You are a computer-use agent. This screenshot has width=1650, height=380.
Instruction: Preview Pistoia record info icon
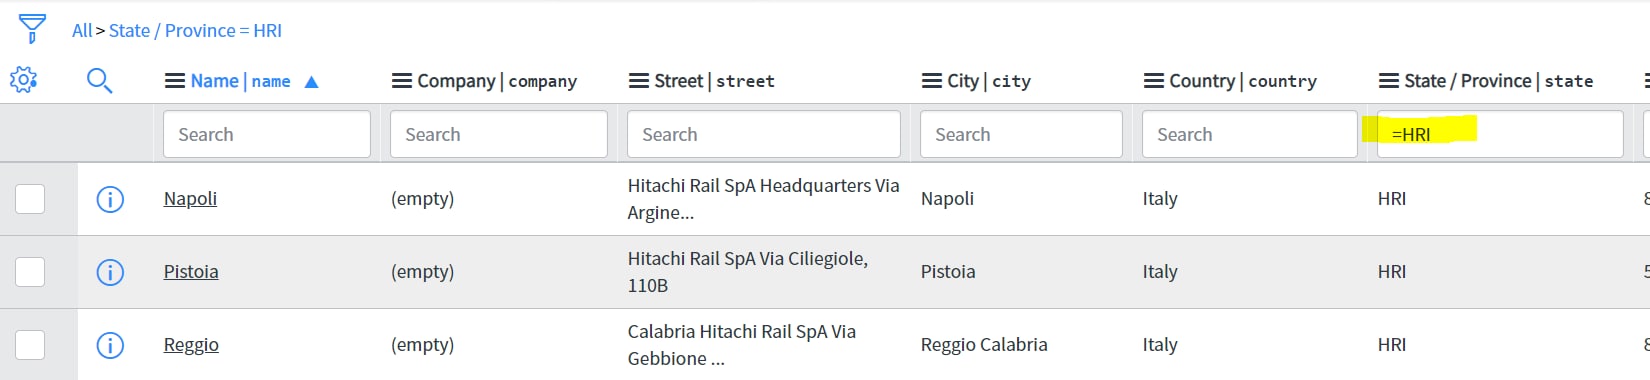coord(110,272)
